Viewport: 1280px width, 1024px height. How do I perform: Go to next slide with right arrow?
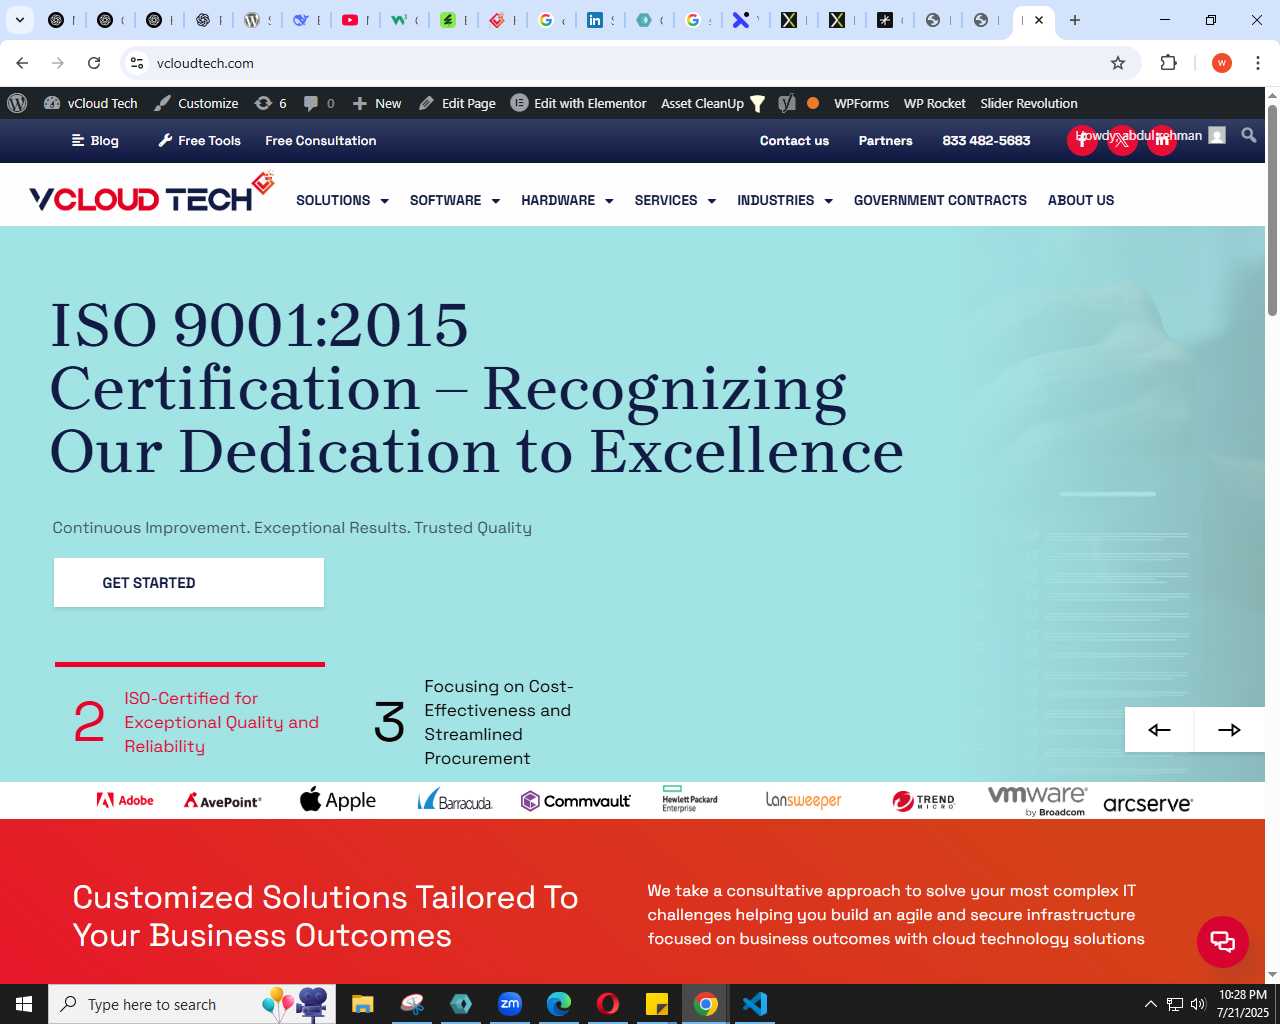1229,730
